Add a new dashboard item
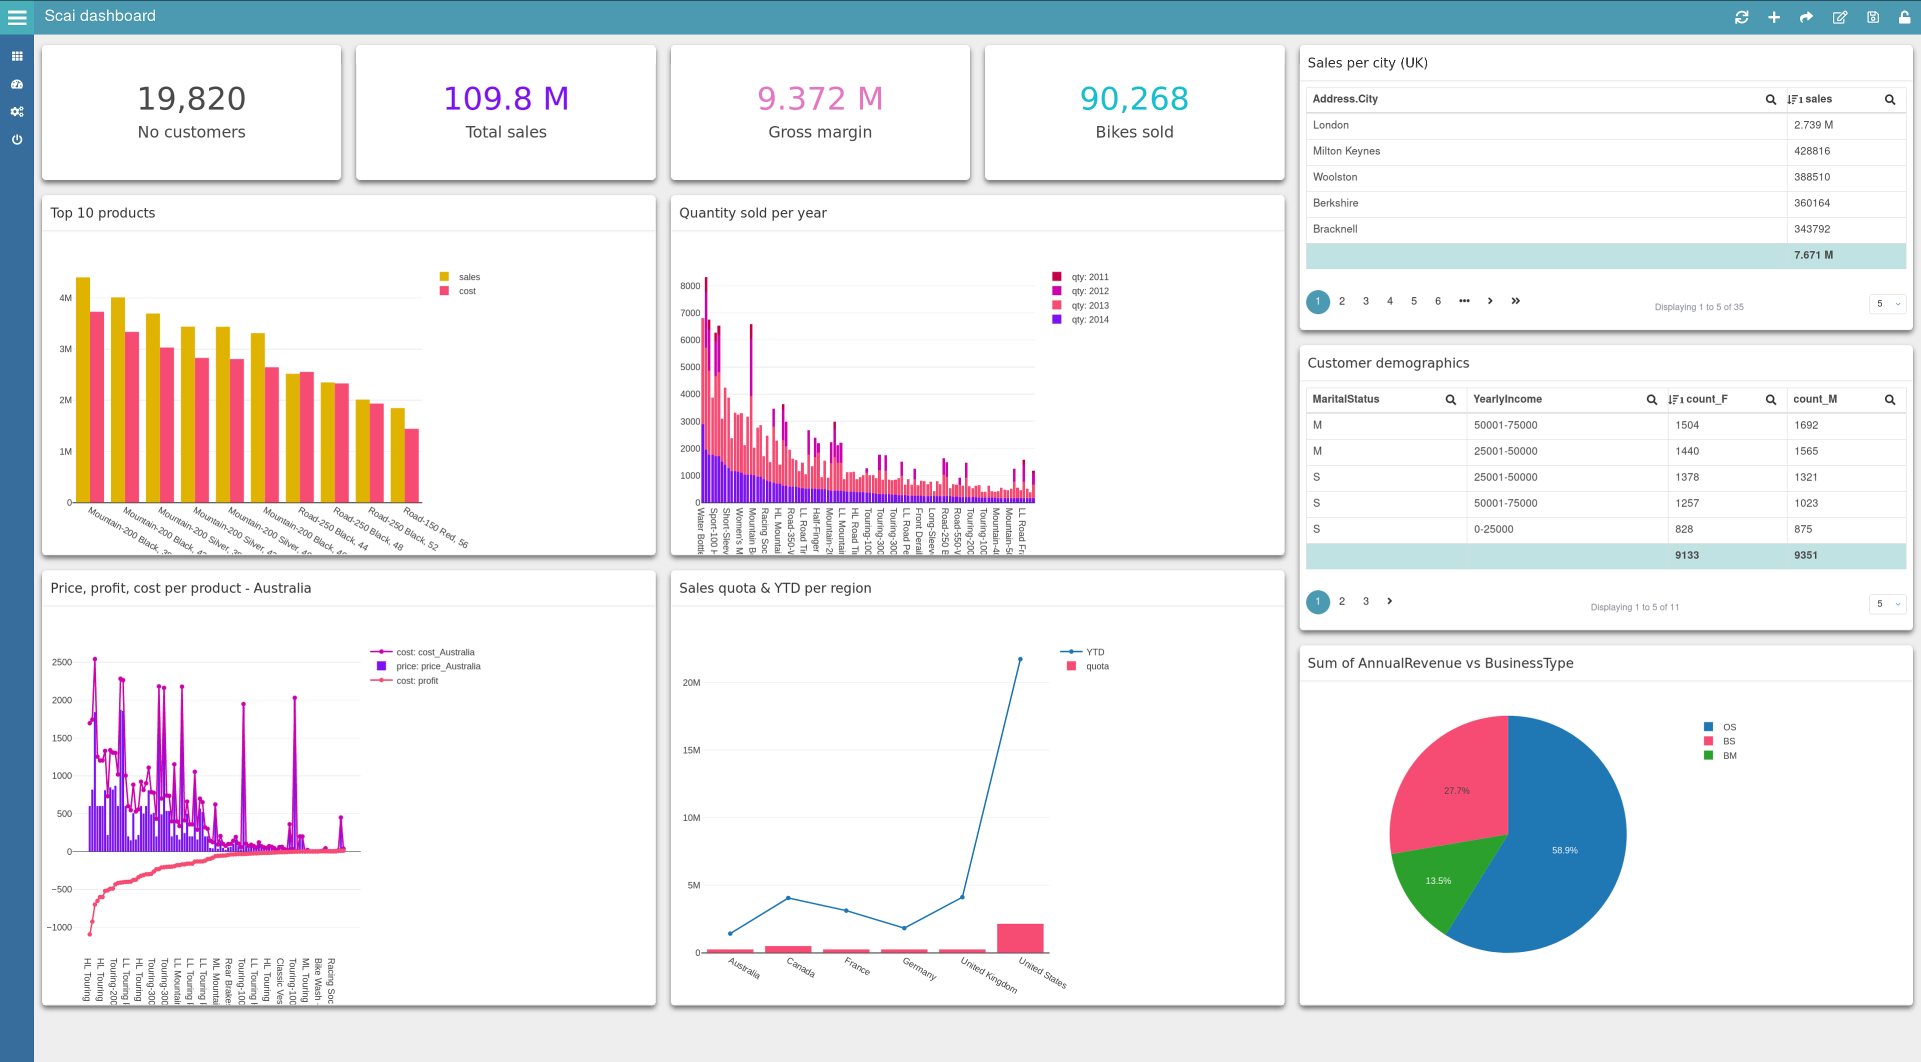Image resolution: width=1921 pixels, height=1062 pixels. point(1774,17)
